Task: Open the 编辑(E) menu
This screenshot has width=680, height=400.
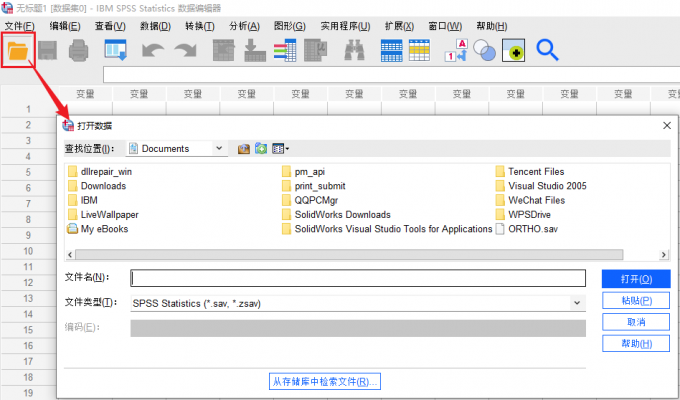Action: (65, 26)
